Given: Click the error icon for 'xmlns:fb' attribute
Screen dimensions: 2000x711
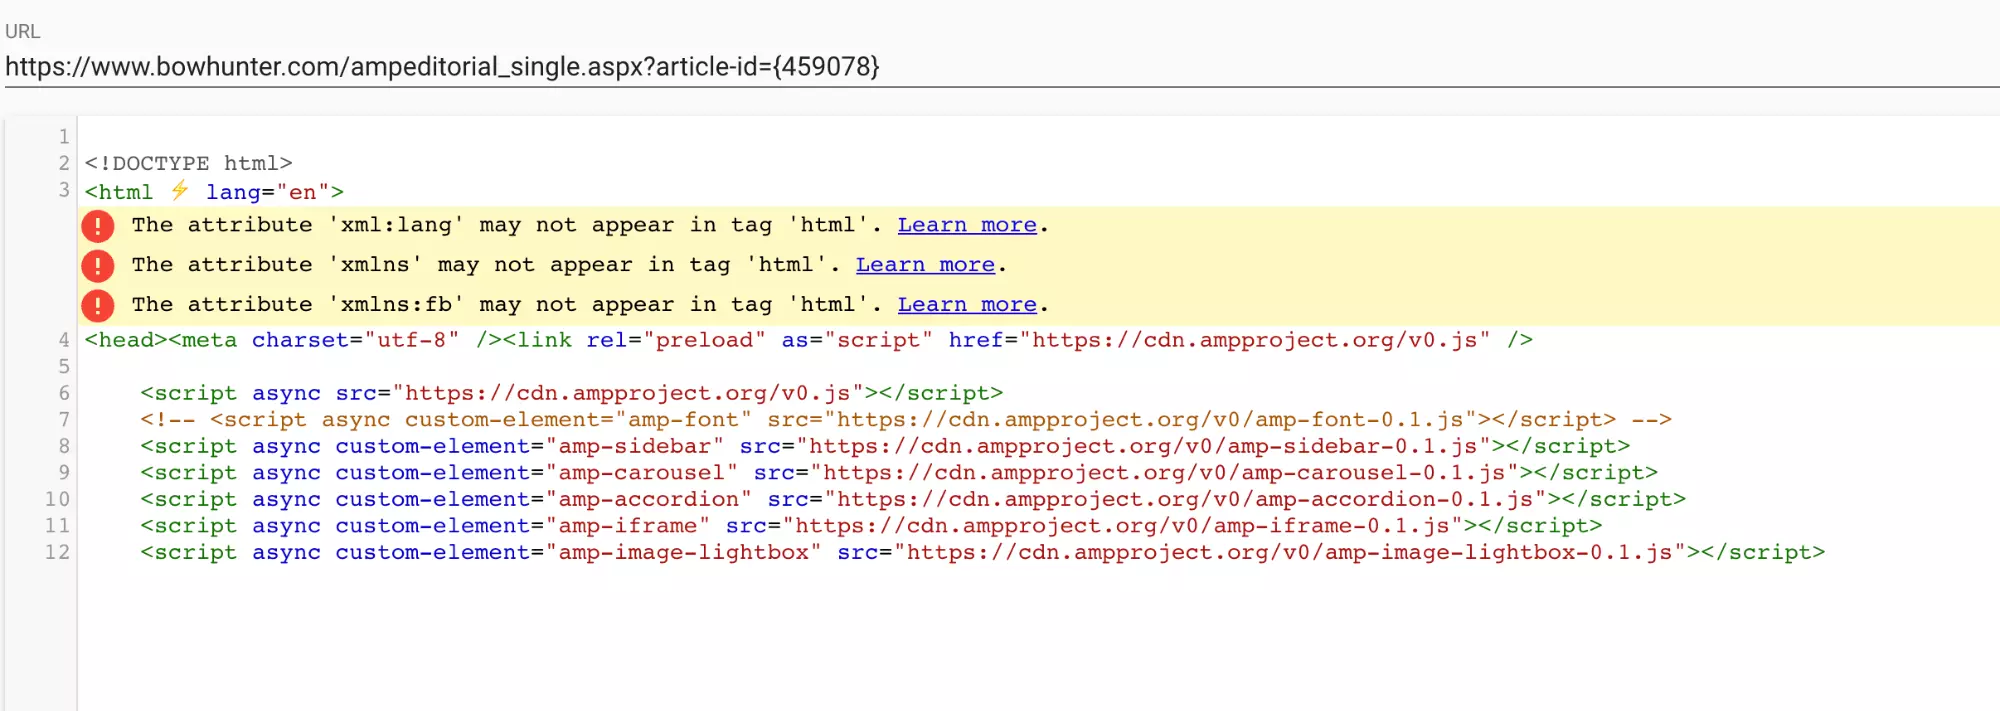Looking at the screenshot, I should tap(98, 305).
